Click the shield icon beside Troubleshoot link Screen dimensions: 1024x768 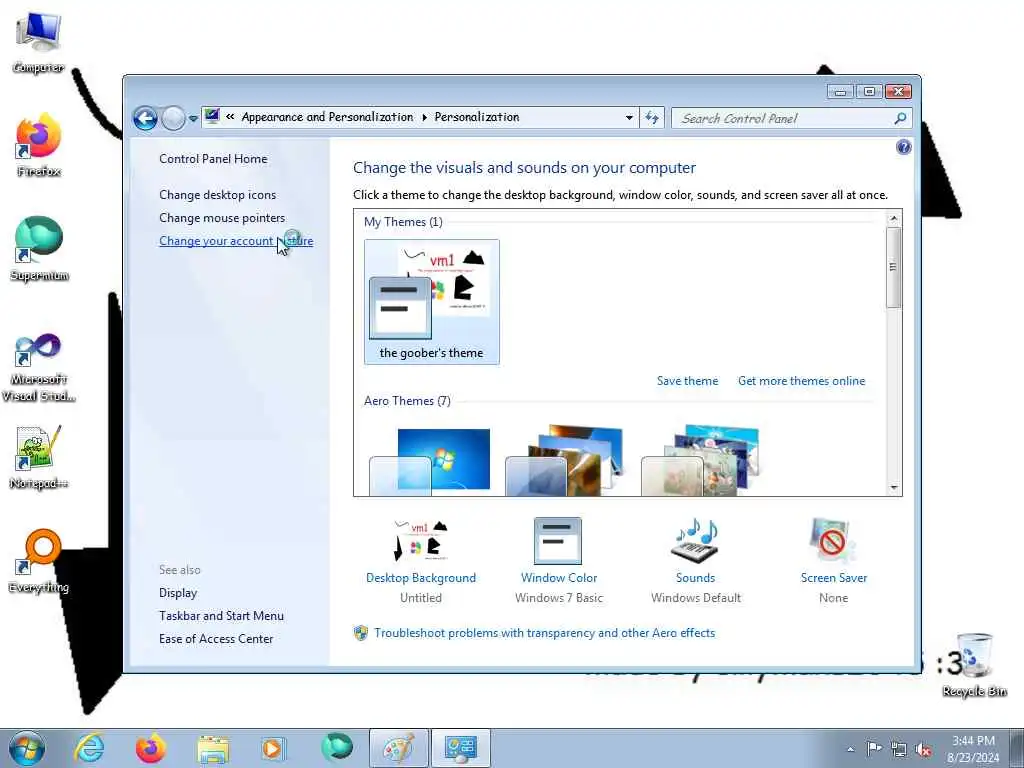point(360,633)
